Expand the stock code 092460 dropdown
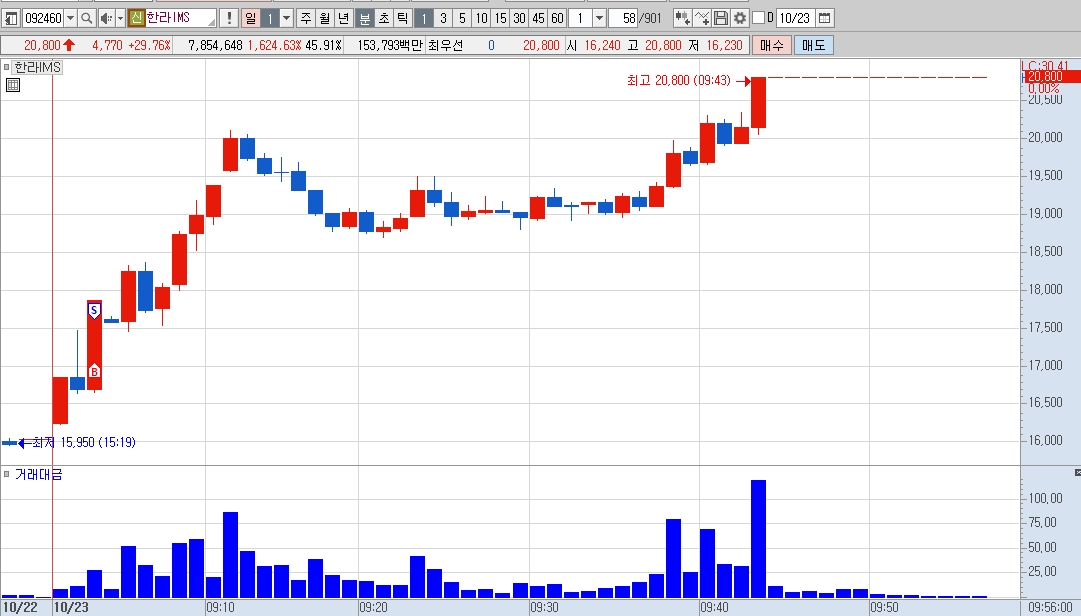This screenshot has height=616, width=1081. click(x=70, y=18)
